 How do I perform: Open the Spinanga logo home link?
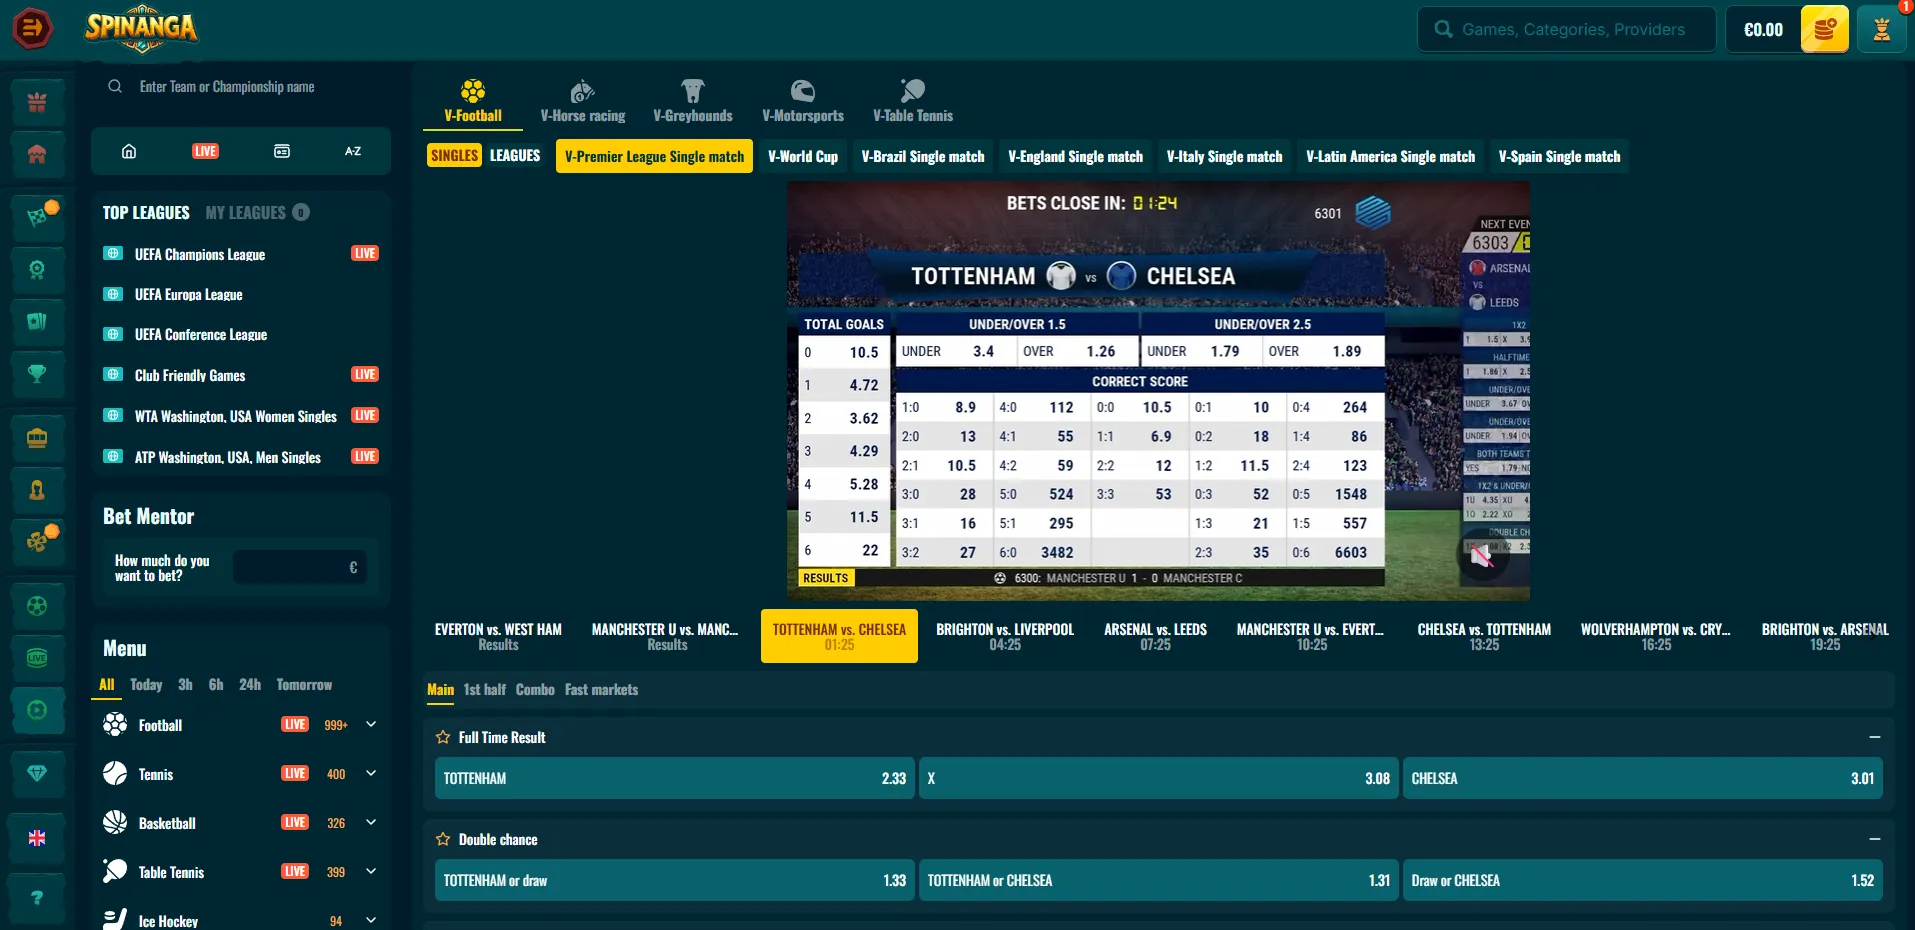coord(141,28)
